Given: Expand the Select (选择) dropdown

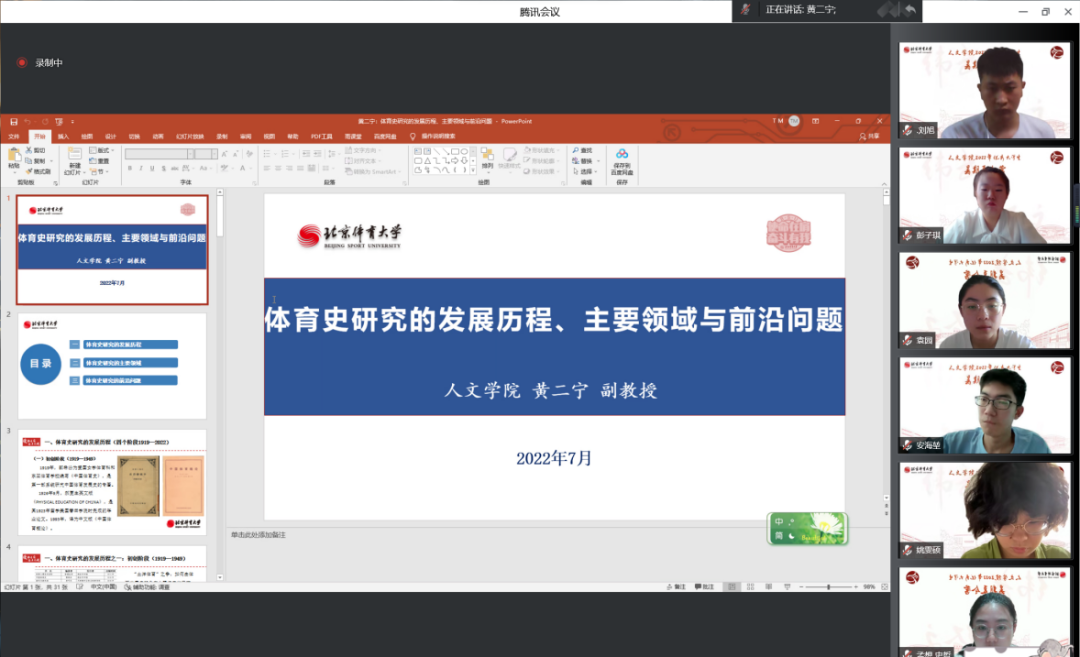Looking at the screenshot, I should coord(594,170).
